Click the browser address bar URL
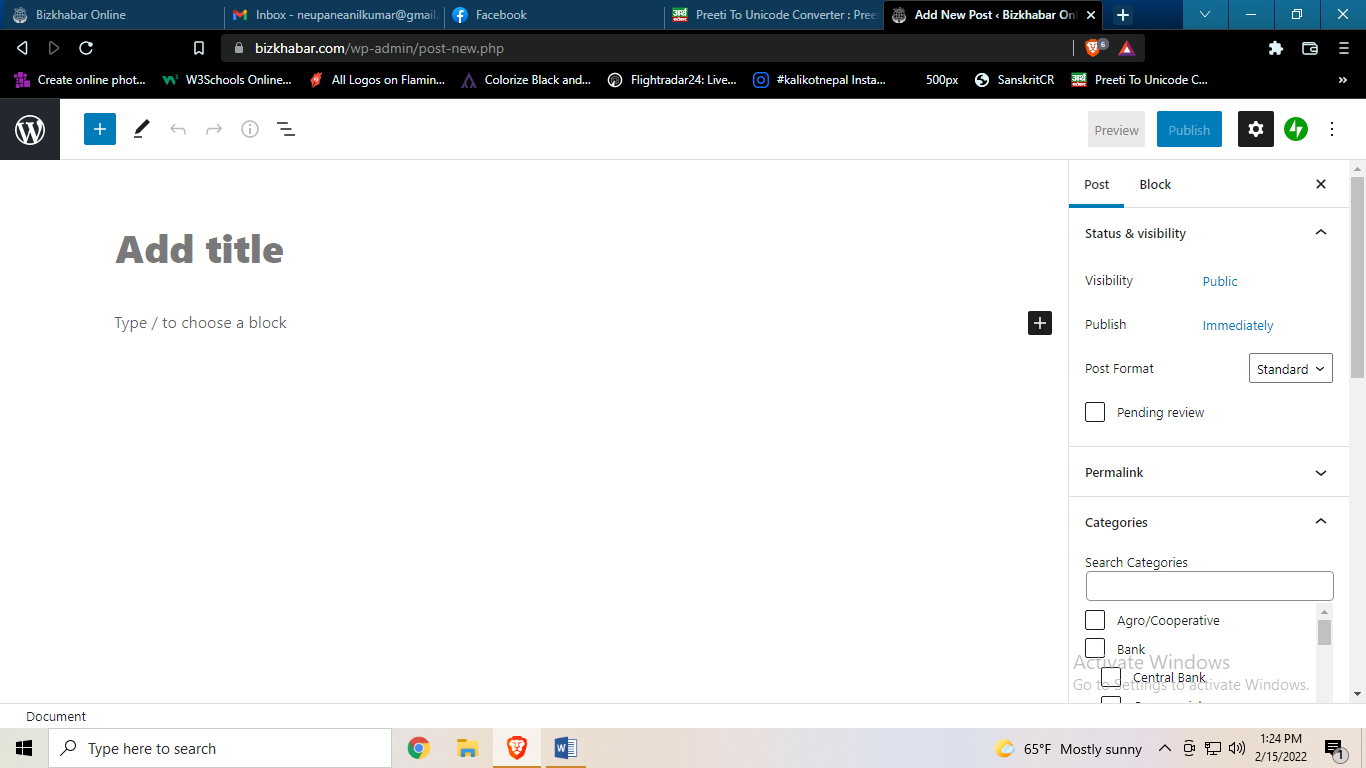Image resolution: width=1366 pixels, height=768 pixels. [380, 48]
